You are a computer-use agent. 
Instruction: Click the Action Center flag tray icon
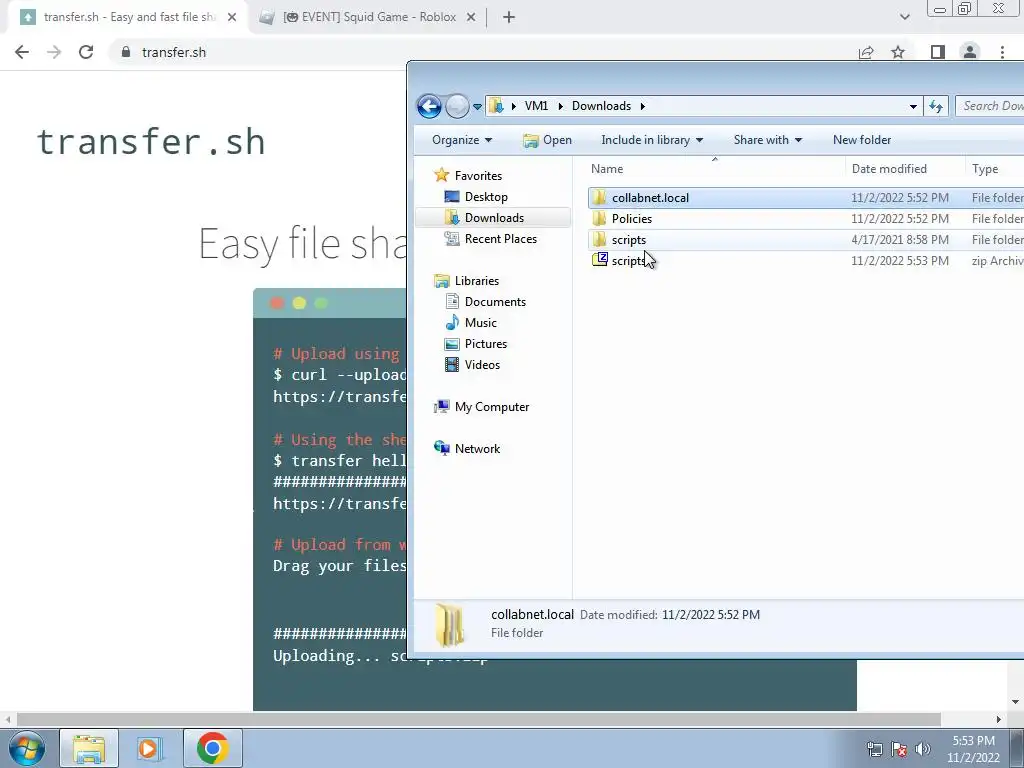899,749
